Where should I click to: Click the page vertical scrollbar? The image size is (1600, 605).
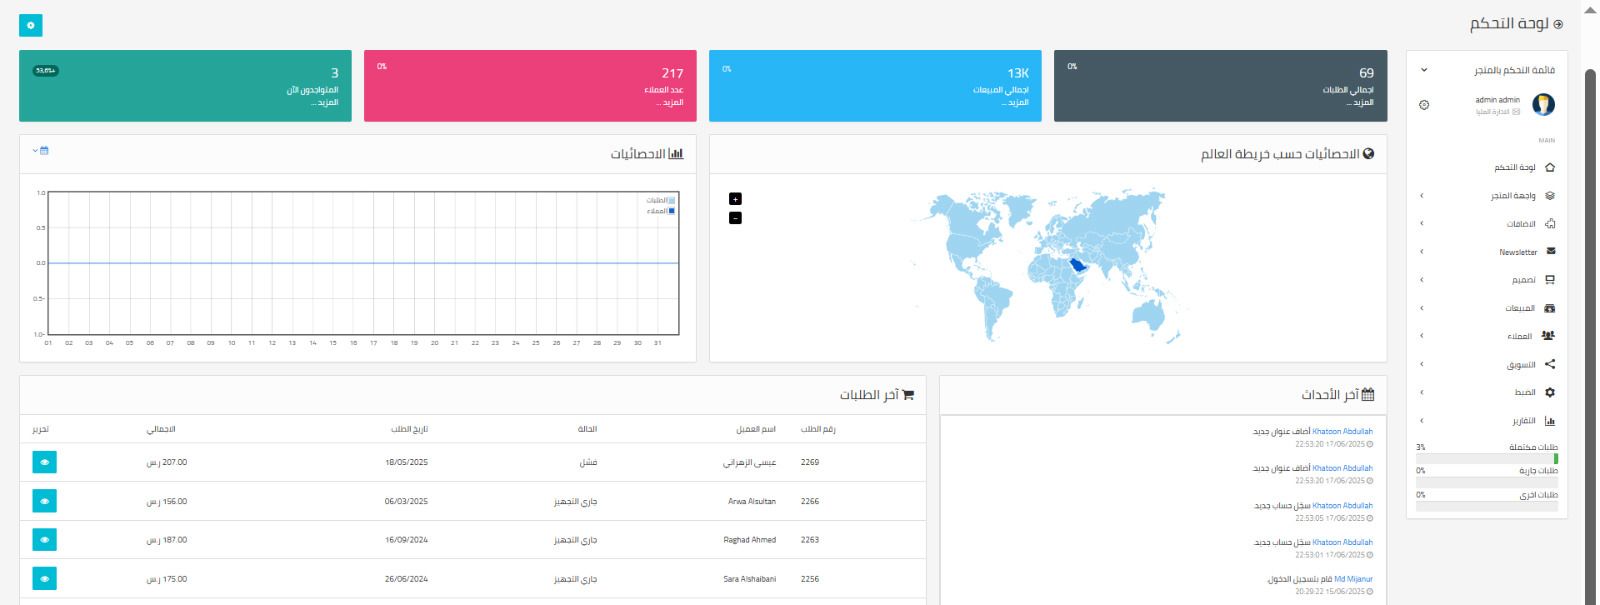click(x=1590, y=300)
